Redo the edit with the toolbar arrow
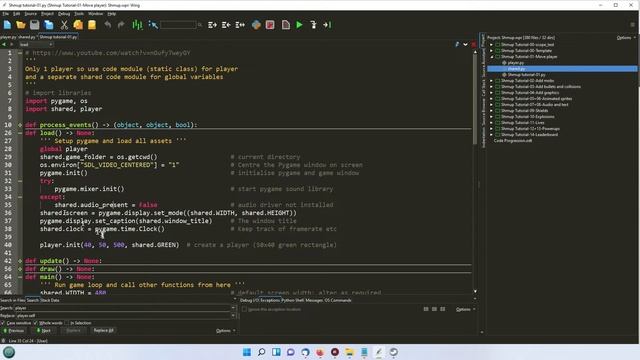640x360 pixels. 121,25
